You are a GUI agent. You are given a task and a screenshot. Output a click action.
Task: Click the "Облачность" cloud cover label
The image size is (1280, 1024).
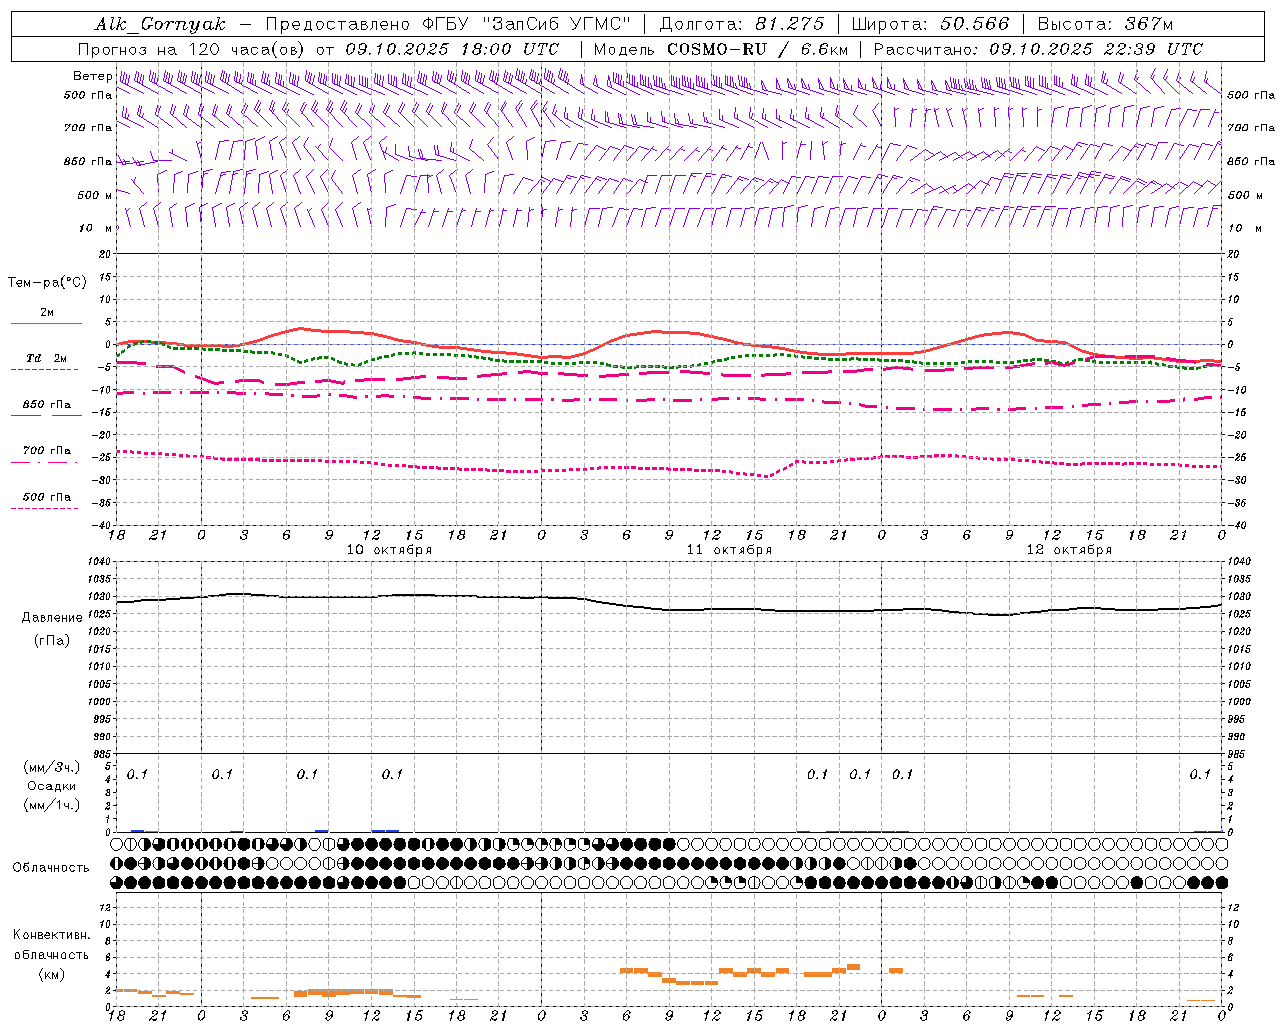point(51,868)
